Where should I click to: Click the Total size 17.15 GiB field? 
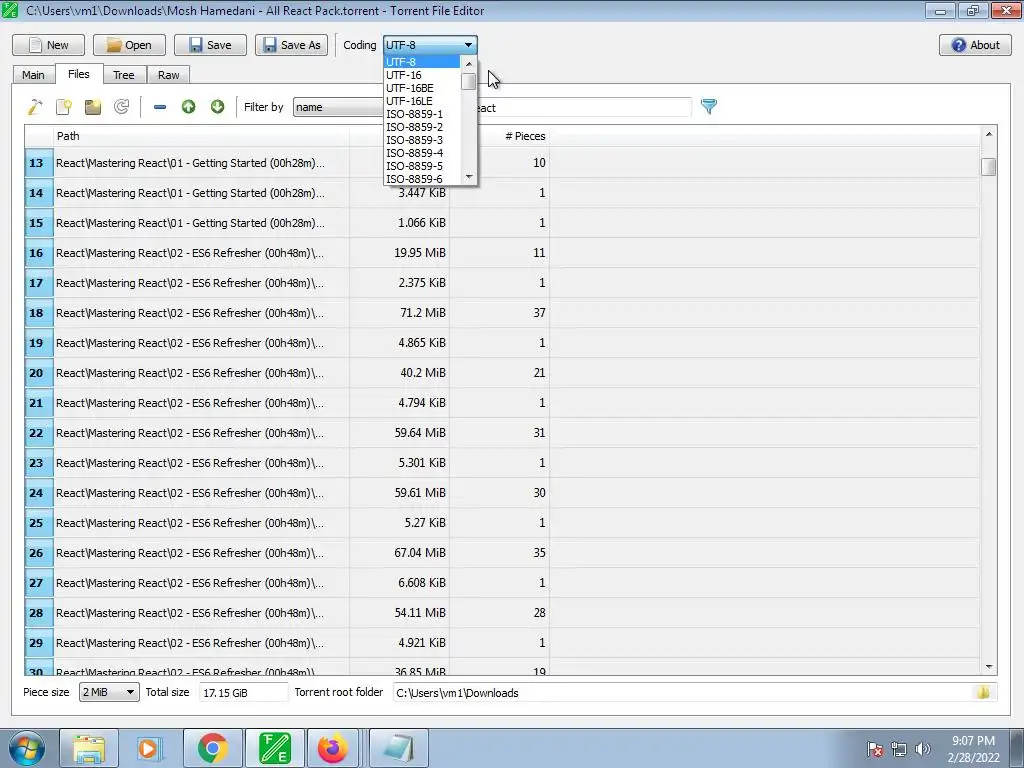(243, 692)
